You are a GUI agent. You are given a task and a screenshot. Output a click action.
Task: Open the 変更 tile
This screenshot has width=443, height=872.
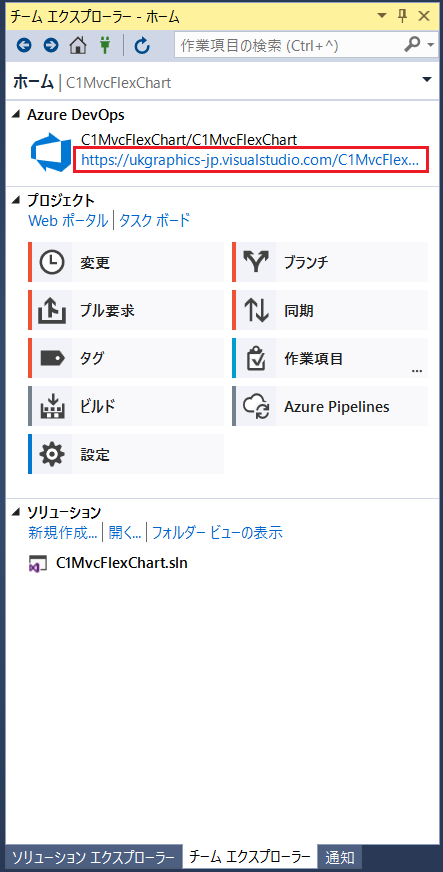(x=126, y=262)
